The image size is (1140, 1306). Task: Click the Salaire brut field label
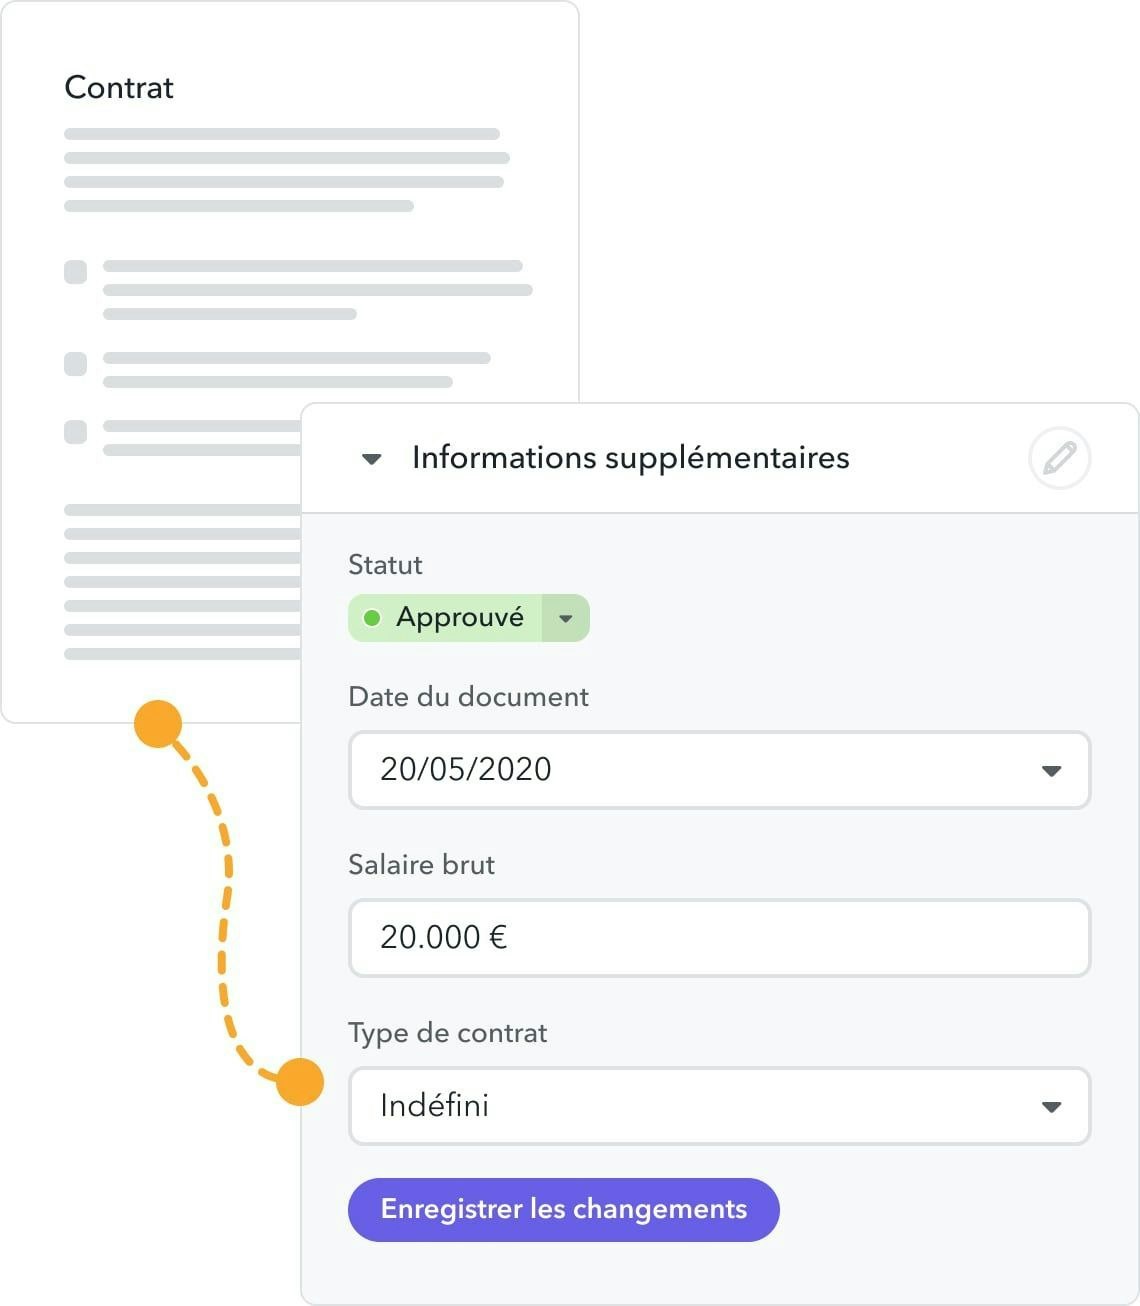pos(421,865)
